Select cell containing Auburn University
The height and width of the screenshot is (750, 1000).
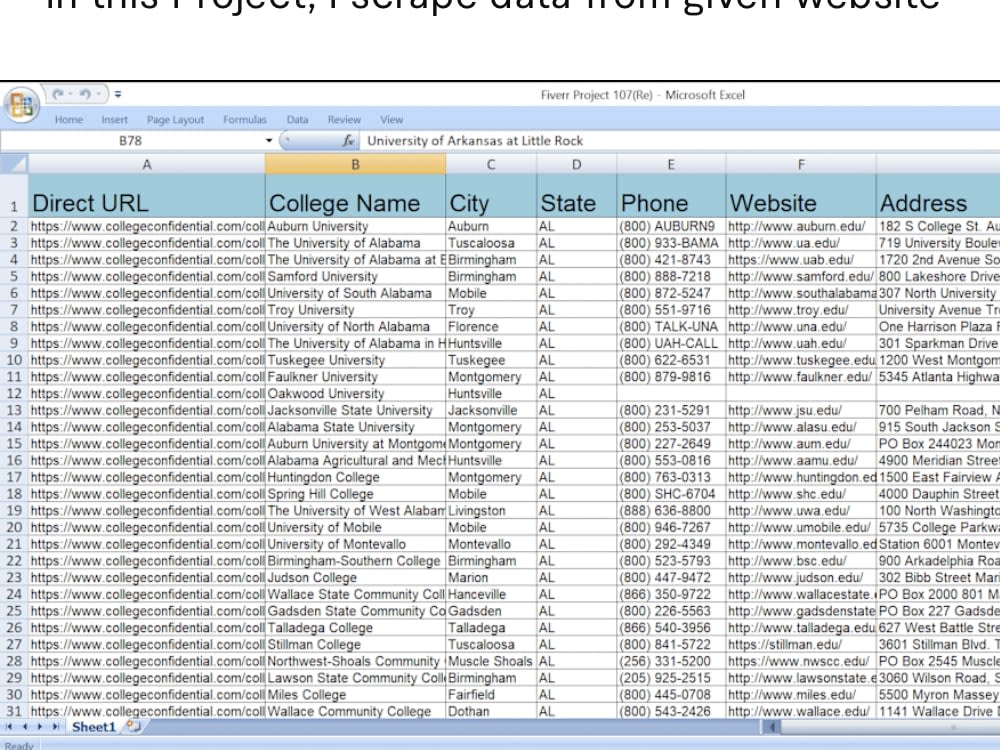tap(355, 226)
